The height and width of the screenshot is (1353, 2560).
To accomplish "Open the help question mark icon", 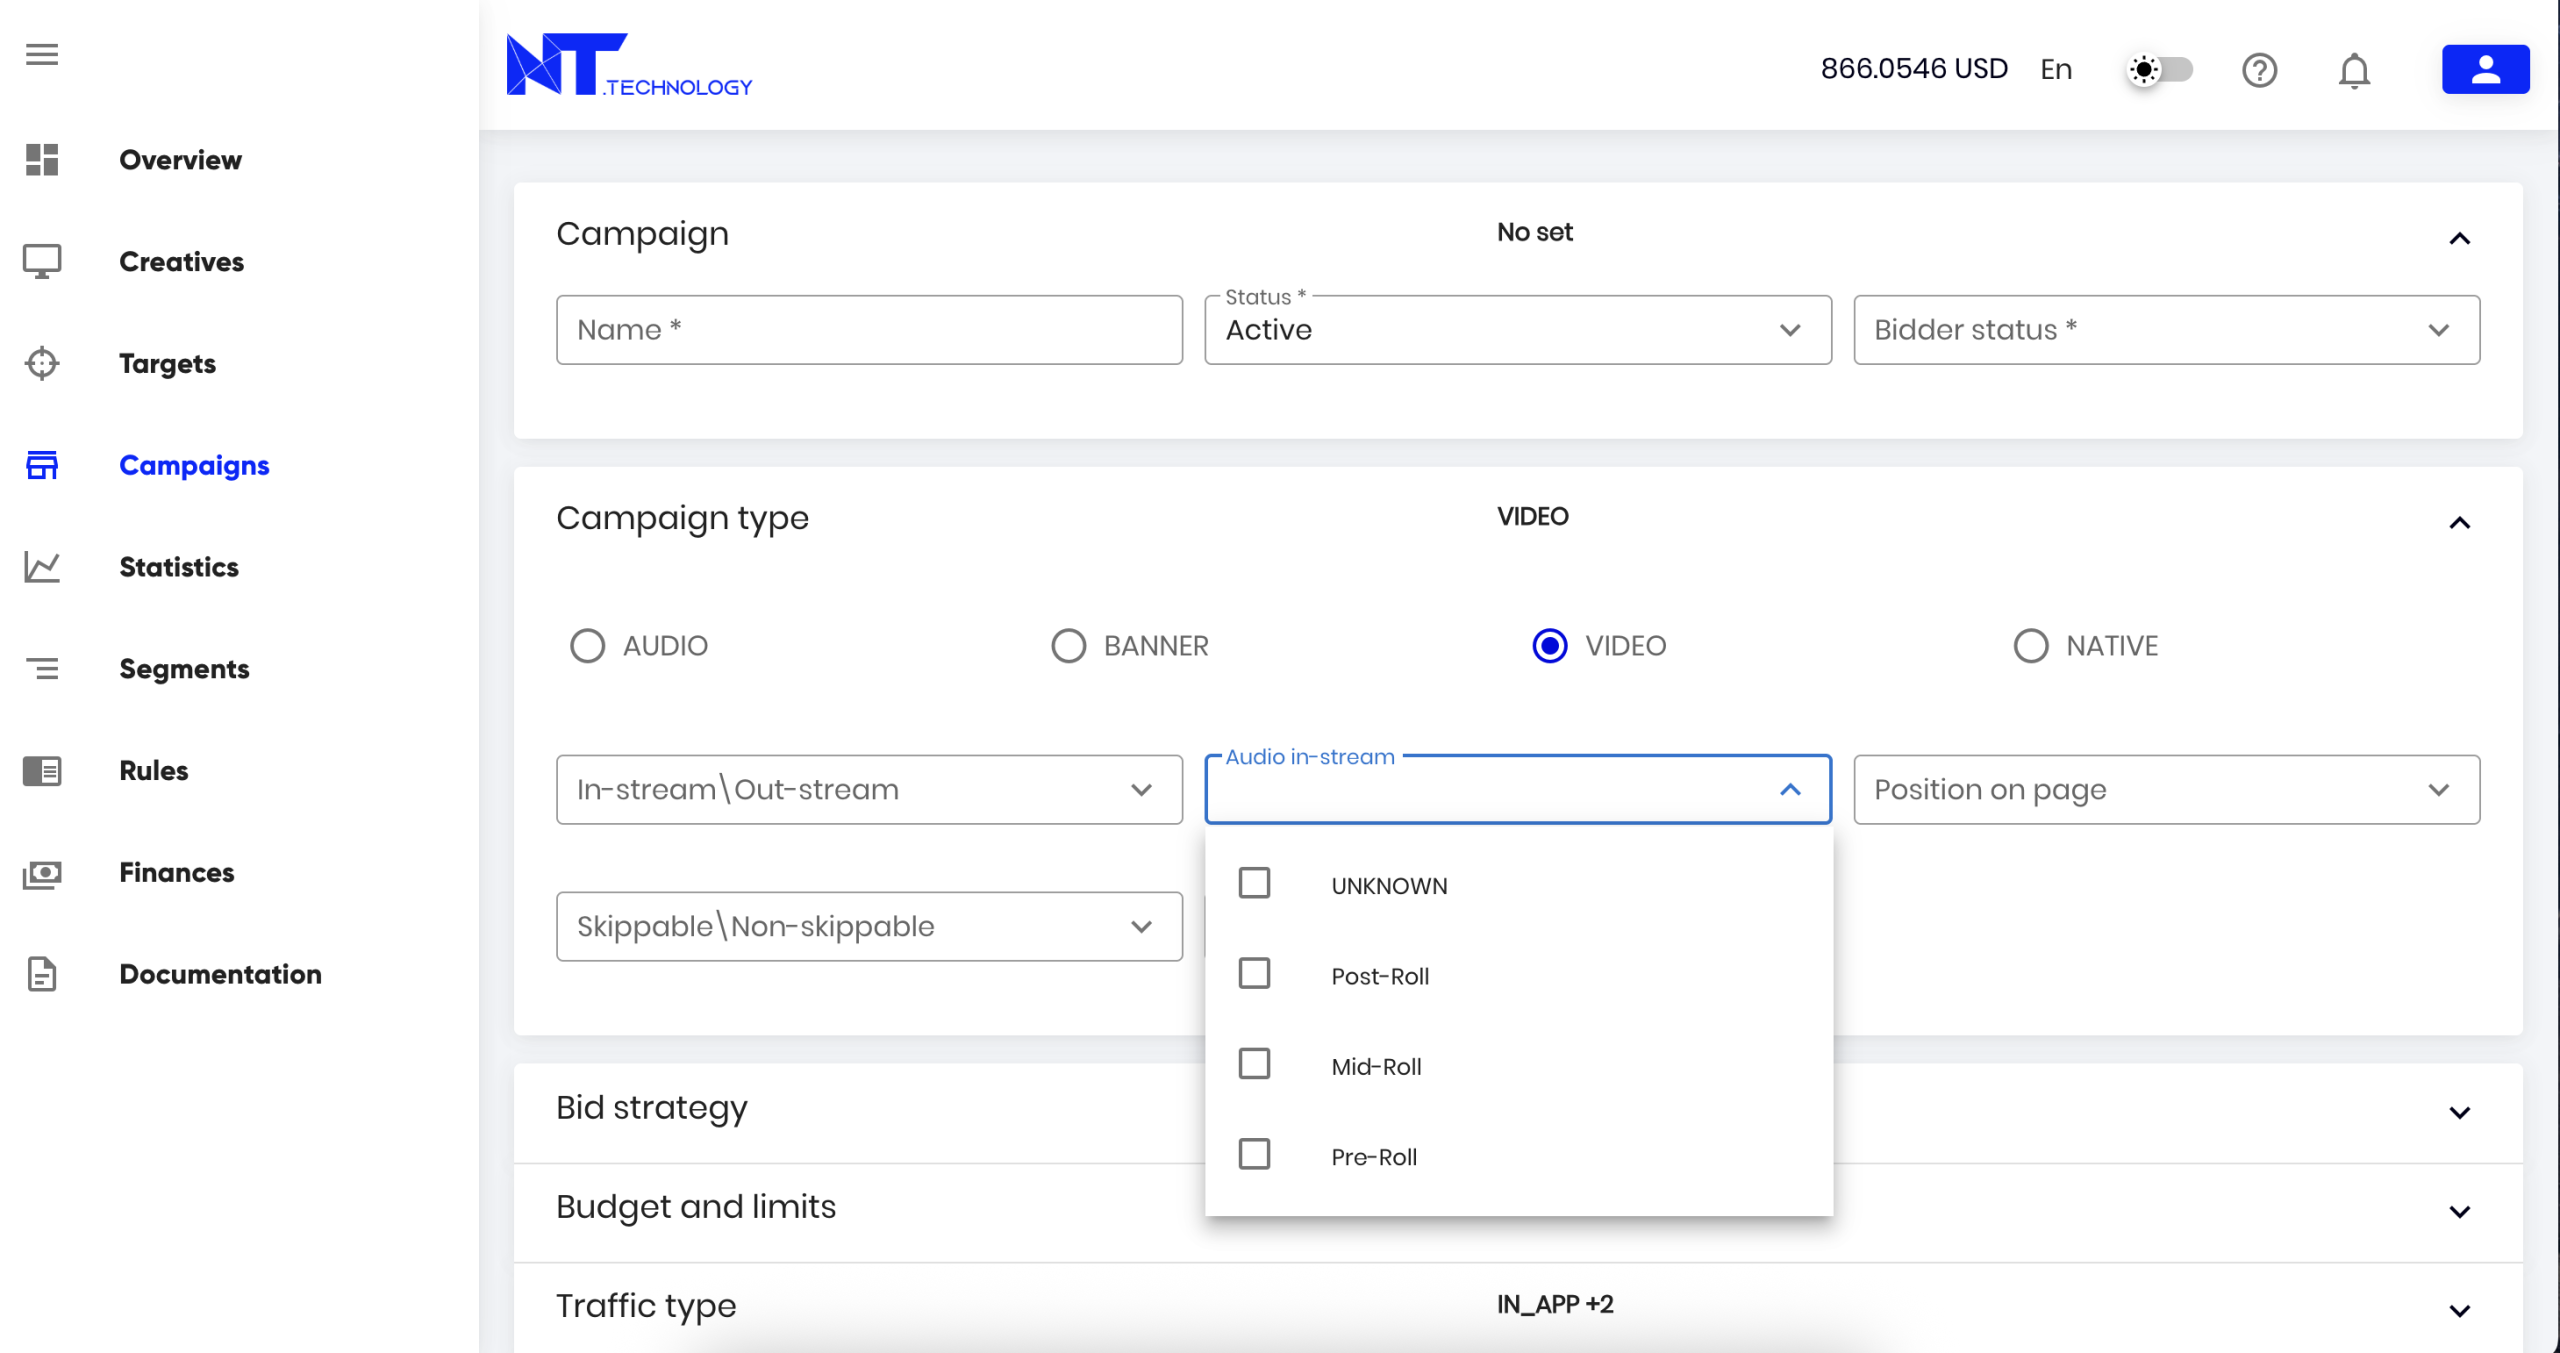I will pyautogui.click(x=2259, y=70).
